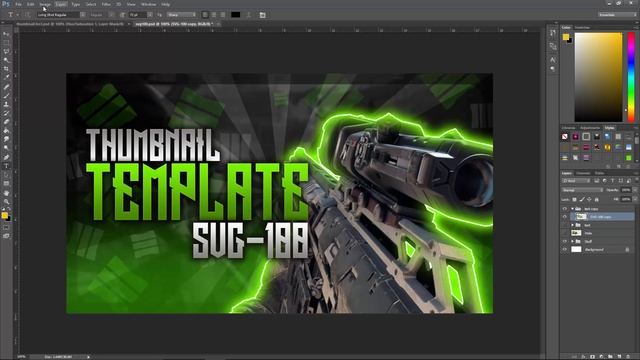Toggle Lock position in Layers panel
Screen dimensions: 640x360
click(x=589, y=199)
